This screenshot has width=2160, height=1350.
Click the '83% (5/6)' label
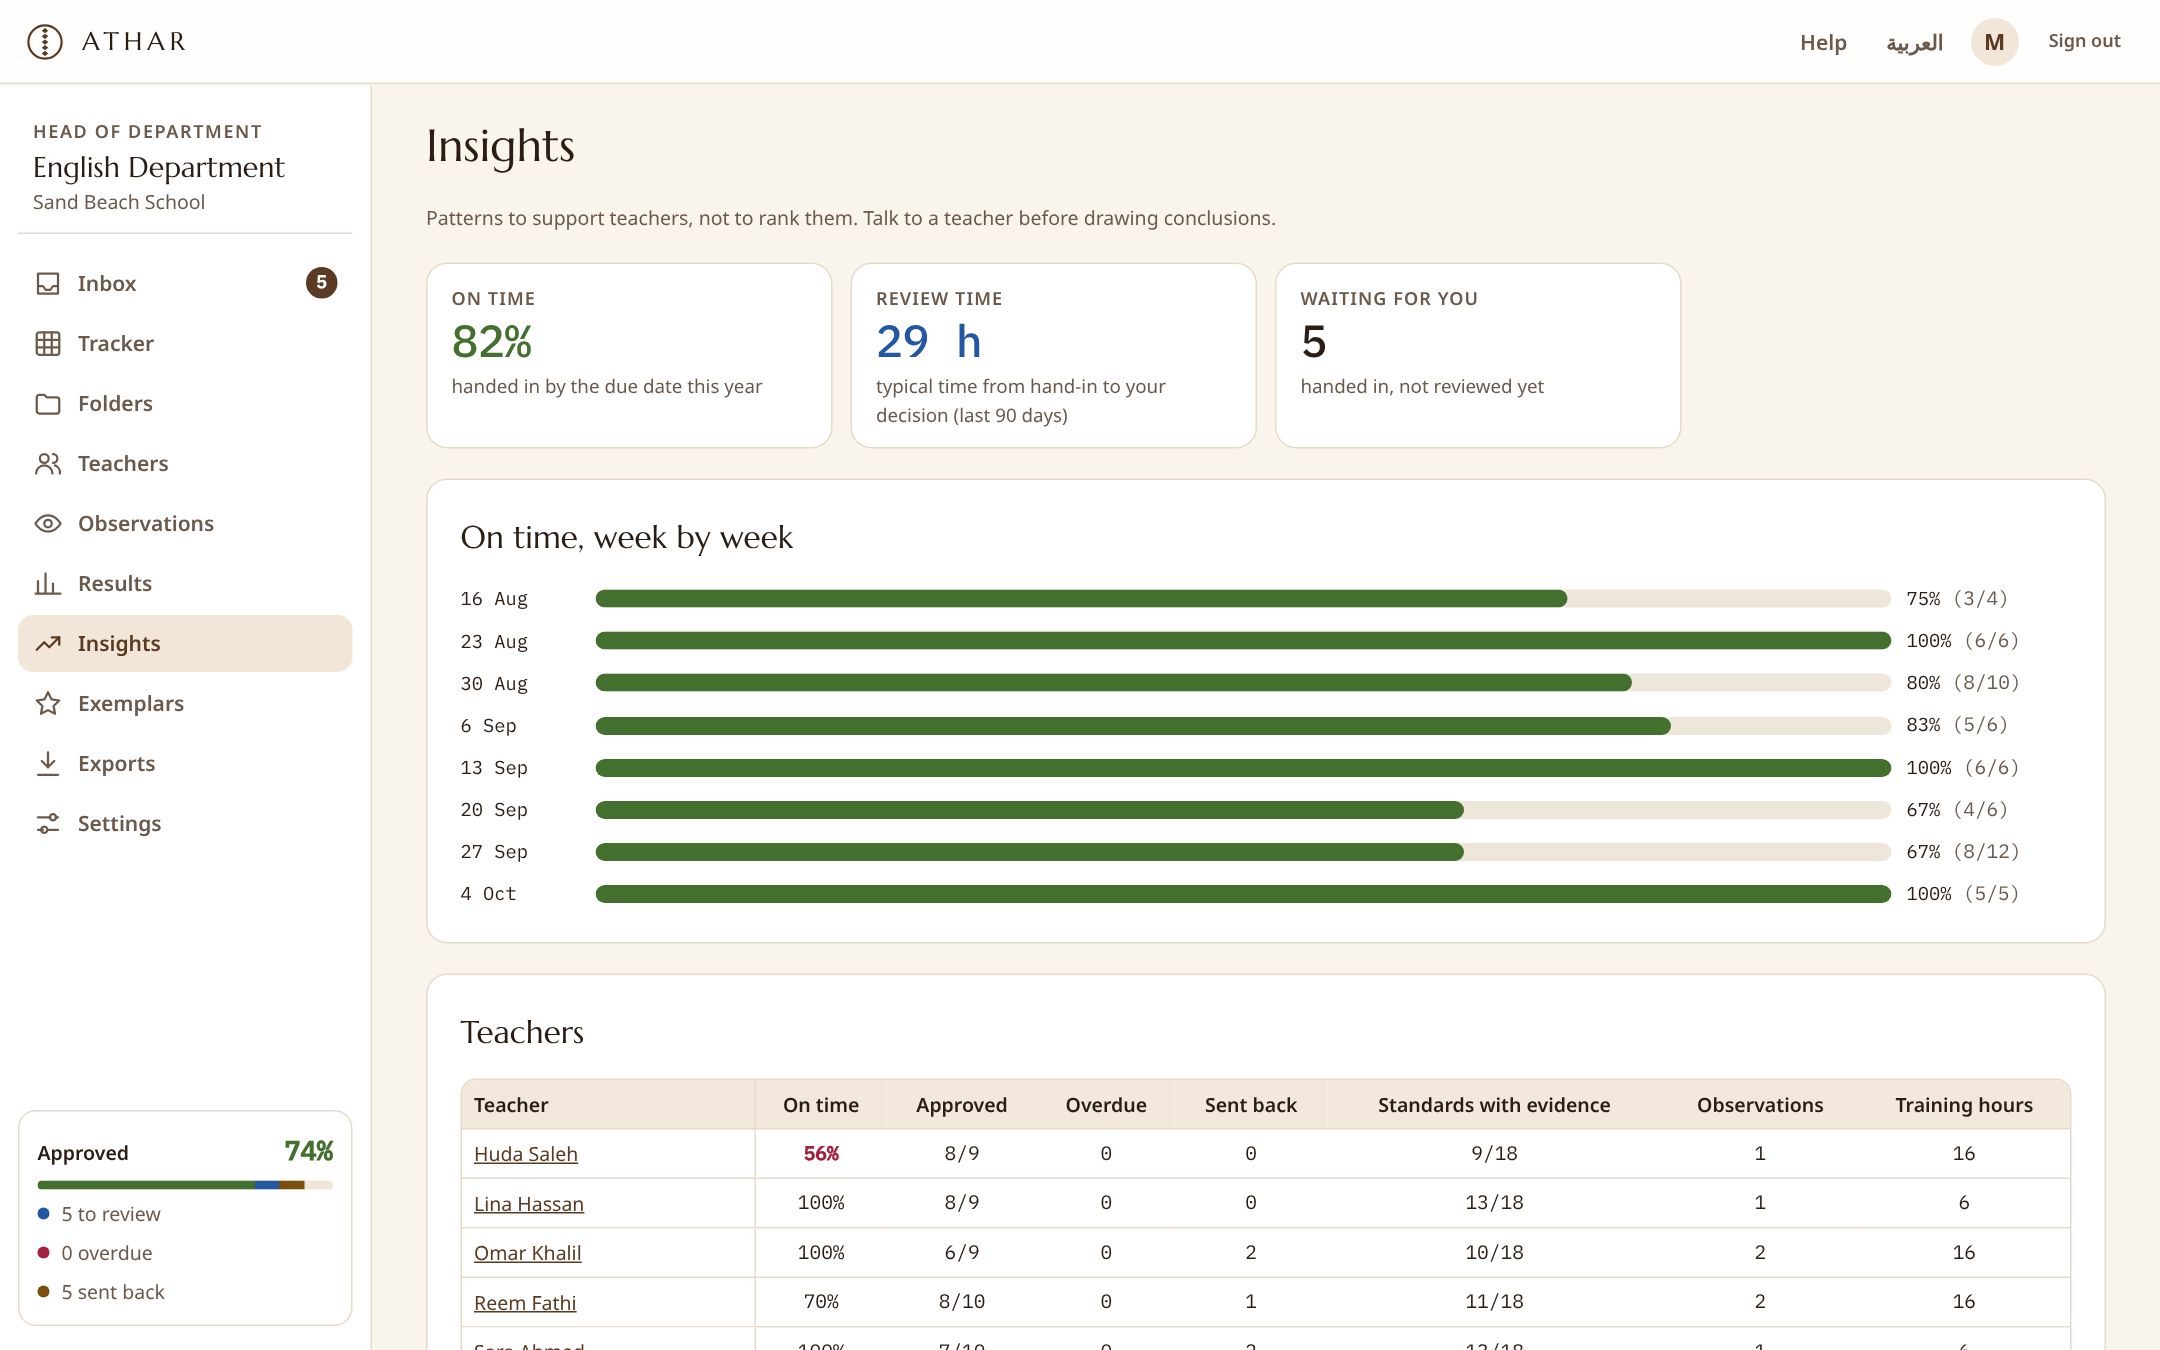1956,725
